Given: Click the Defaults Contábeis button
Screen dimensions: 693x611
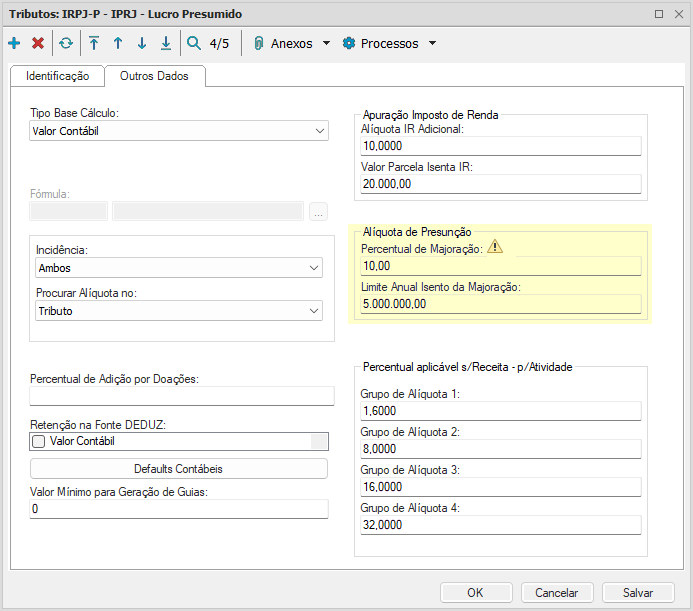Looking at the screenshot, I should tap(179, 469).
